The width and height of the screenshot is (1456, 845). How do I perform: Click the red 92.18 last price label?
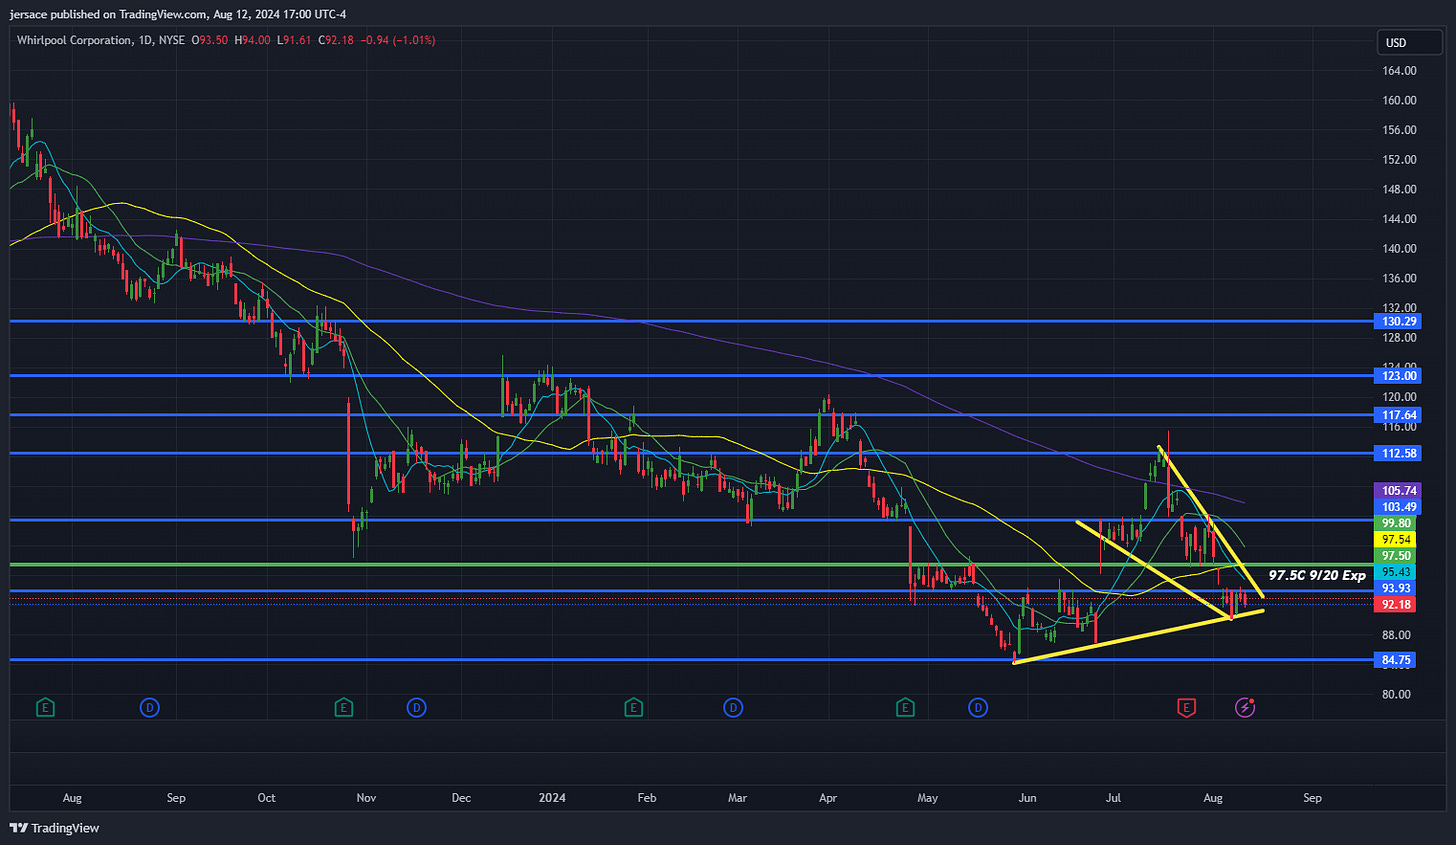tap(1396, 604)
